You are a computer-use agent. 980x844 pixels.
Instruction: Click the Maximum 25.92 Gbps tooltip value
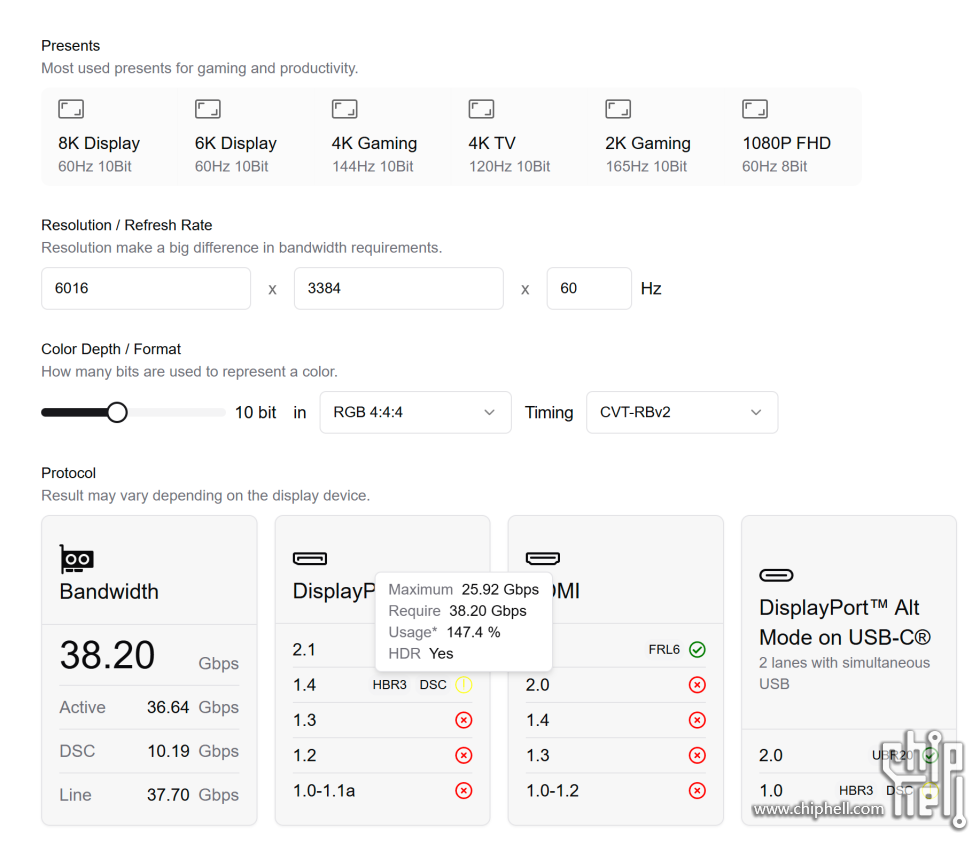[500, 590]
